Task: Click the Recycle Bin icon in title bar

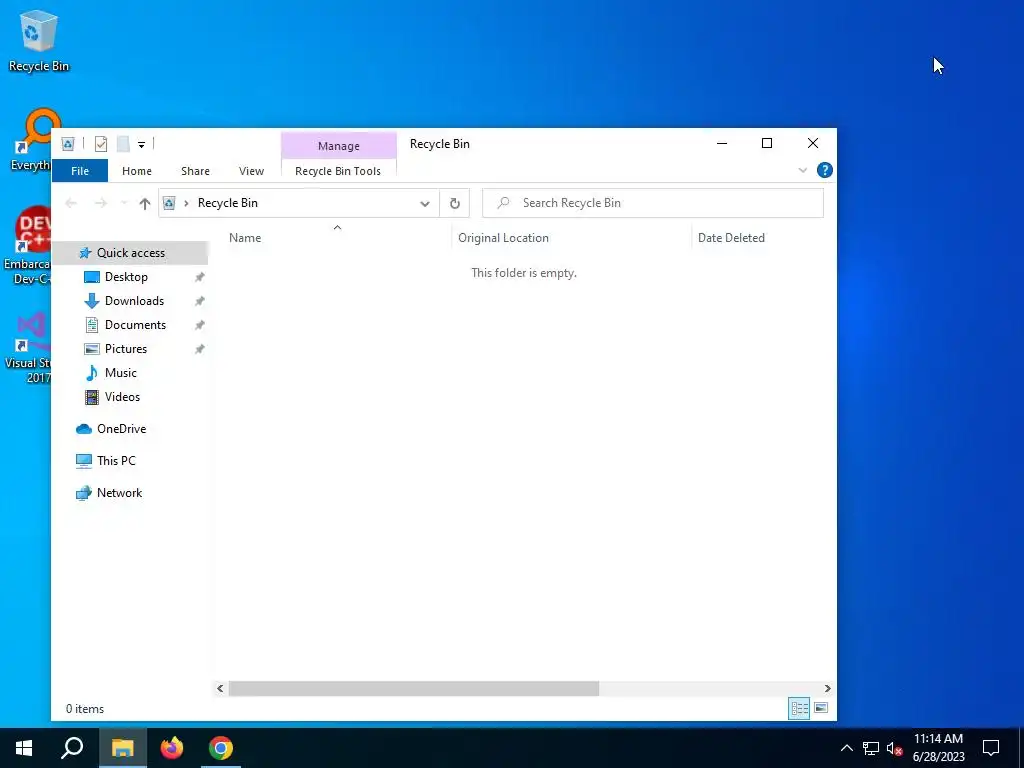Action: tap(68, 144)
